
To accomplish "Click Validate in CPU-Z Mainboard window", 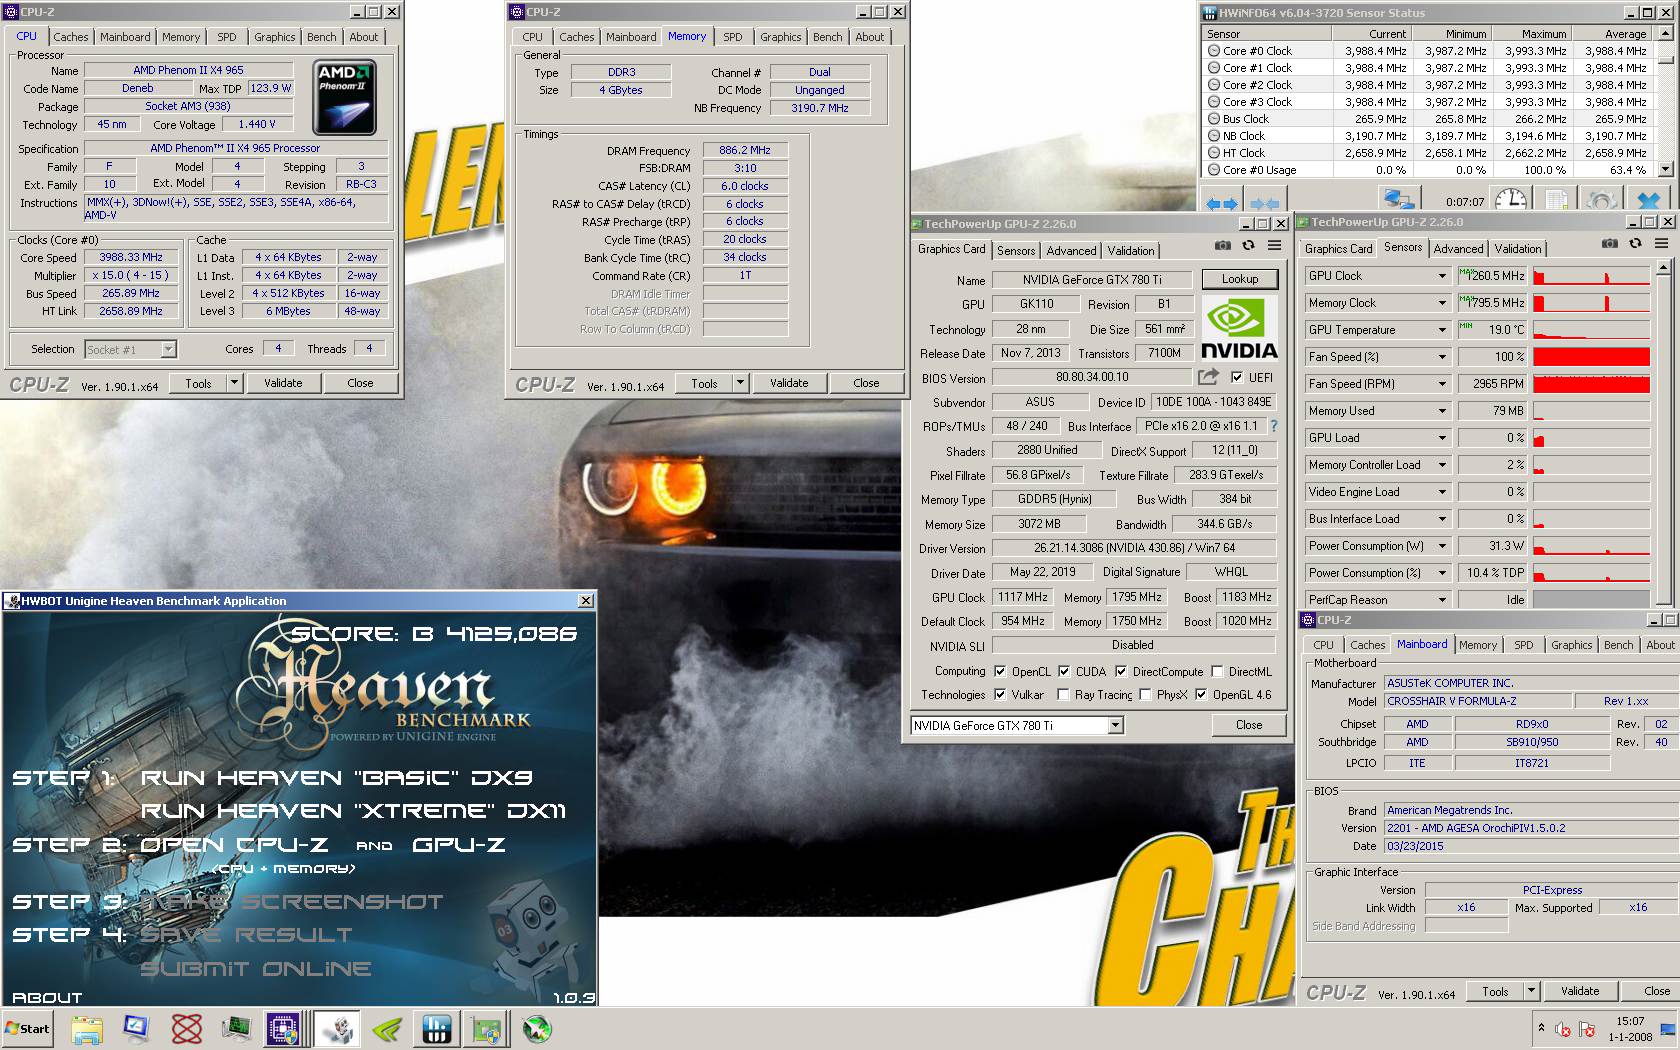I will tap(1580, 991).
